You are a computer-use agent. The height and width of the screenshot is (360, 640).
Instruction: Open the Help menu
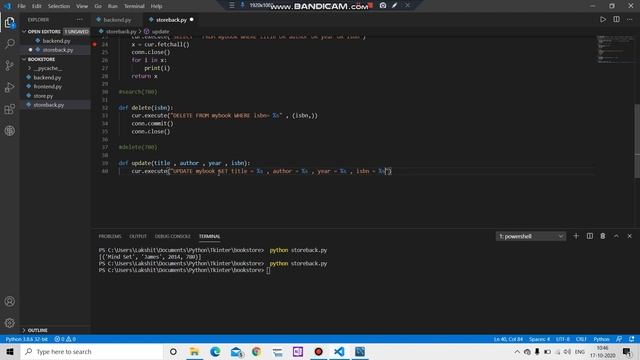(x=156, y=6)
